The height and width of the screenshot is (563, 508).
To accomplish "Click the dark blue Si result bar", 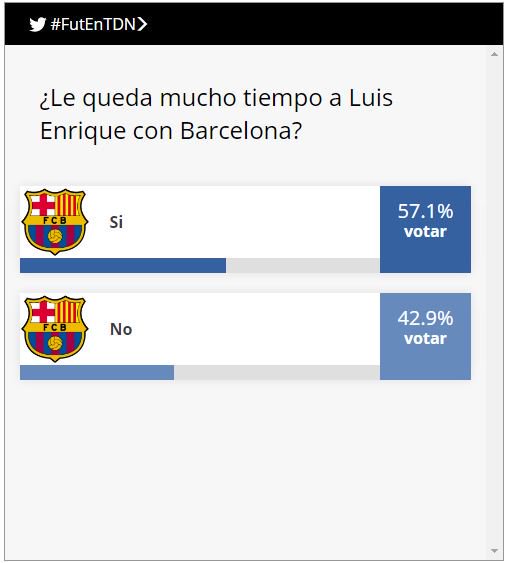I will coord(123,266).
